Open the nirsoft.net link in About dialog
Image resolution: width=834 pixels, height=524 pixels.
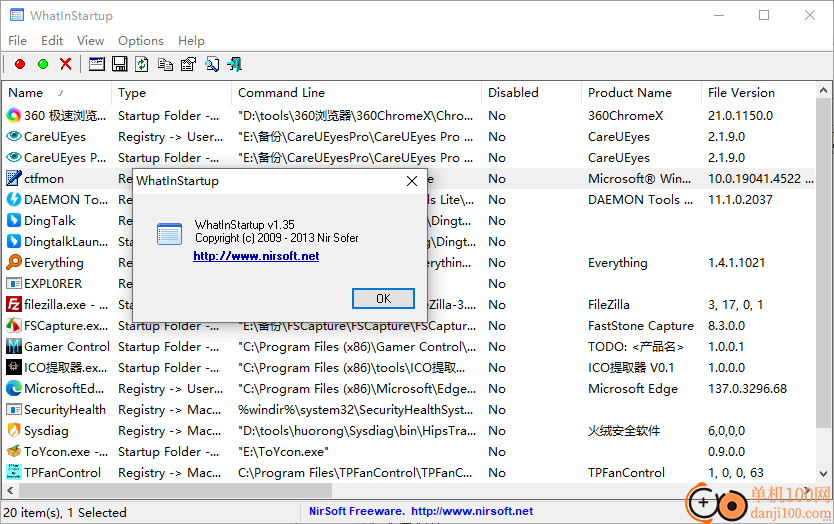(x=256, y=256)
